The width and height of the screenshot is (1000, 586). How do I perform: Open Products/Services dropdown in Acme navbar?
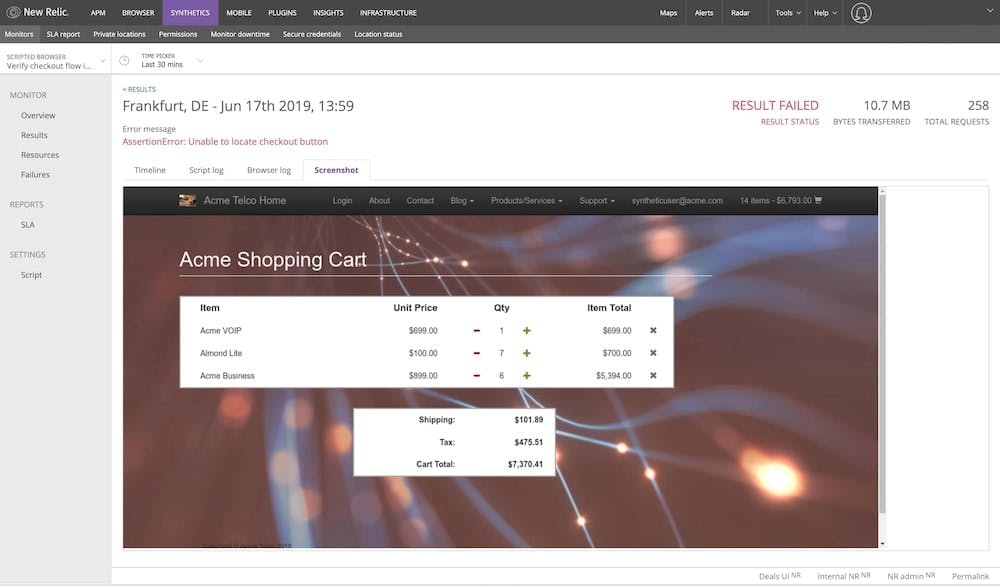tap(527, 200)
